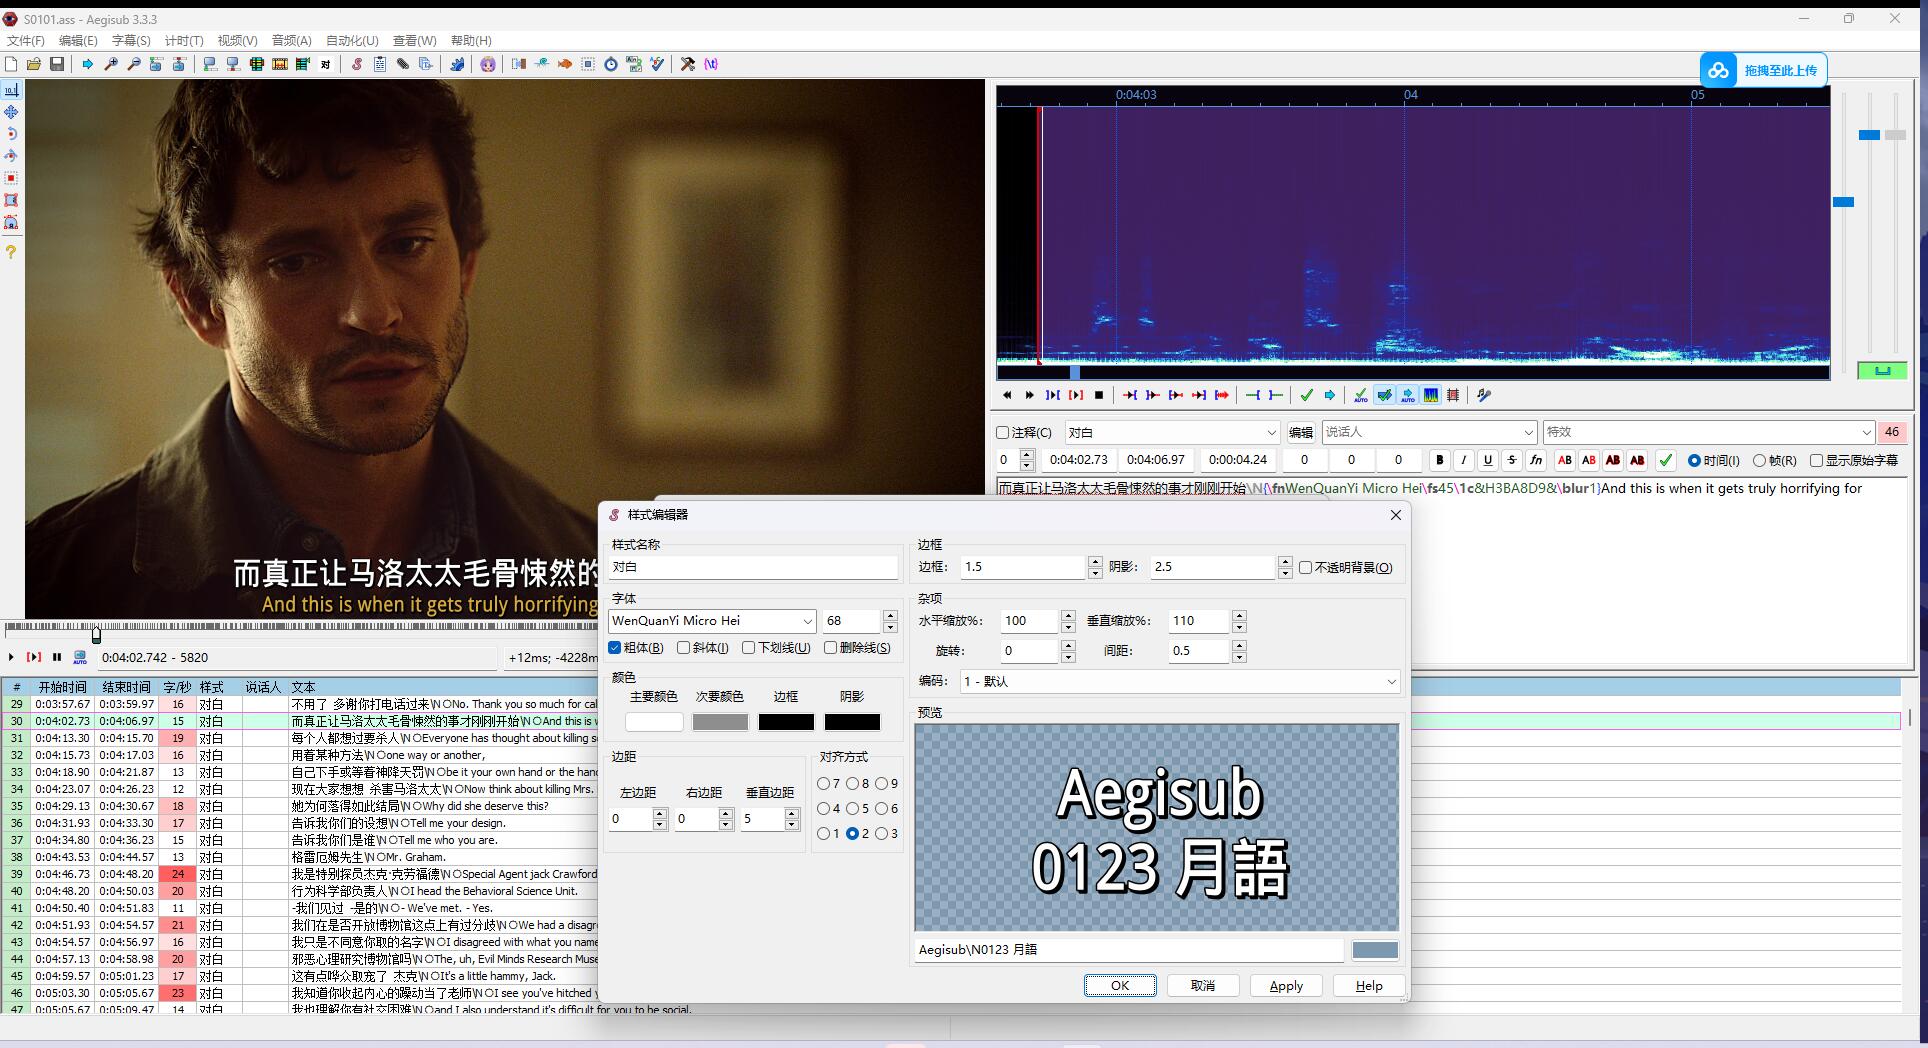The image size is (1928, 1048).
Task: Open the 文件(F) menu
Action: (26, 41)
